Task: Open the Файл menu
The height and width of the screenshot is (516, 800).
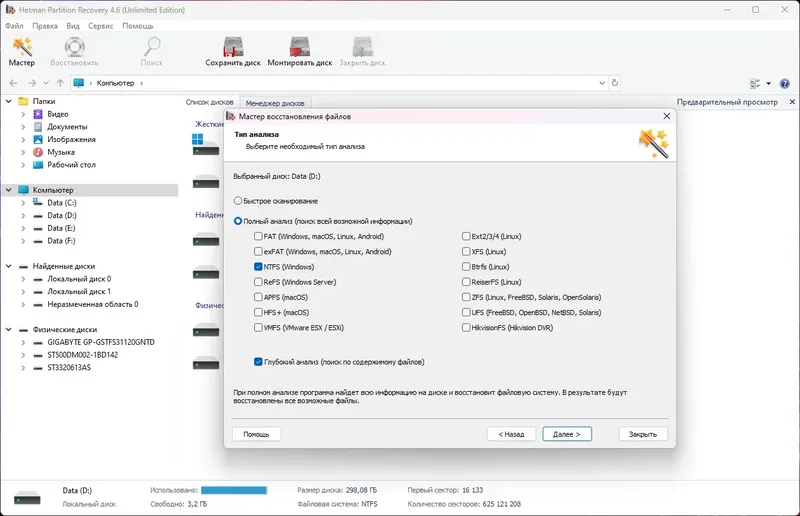Action: pyautogui.click(x=14, y=26)
